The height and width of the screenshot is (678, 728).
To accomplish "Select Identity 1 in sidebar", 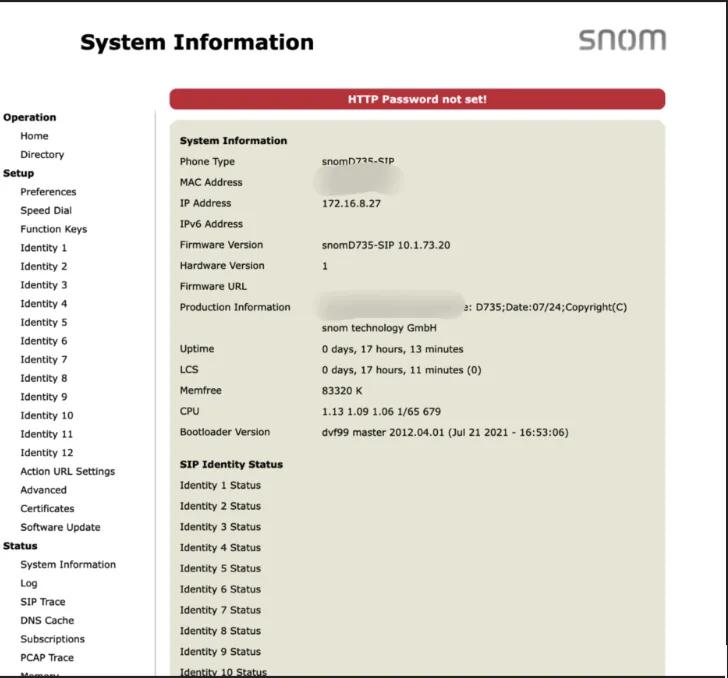I will (x=44, y=248).
